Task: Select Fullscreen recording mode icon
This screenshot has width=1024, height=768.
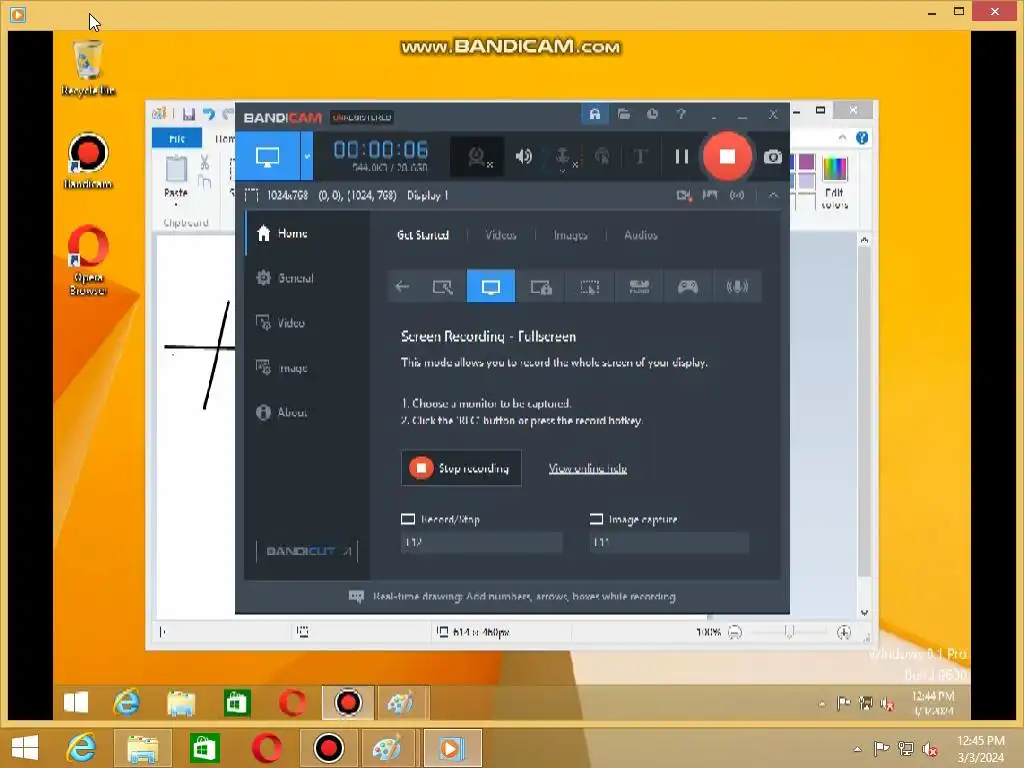Action: click(x=491, y=286)
